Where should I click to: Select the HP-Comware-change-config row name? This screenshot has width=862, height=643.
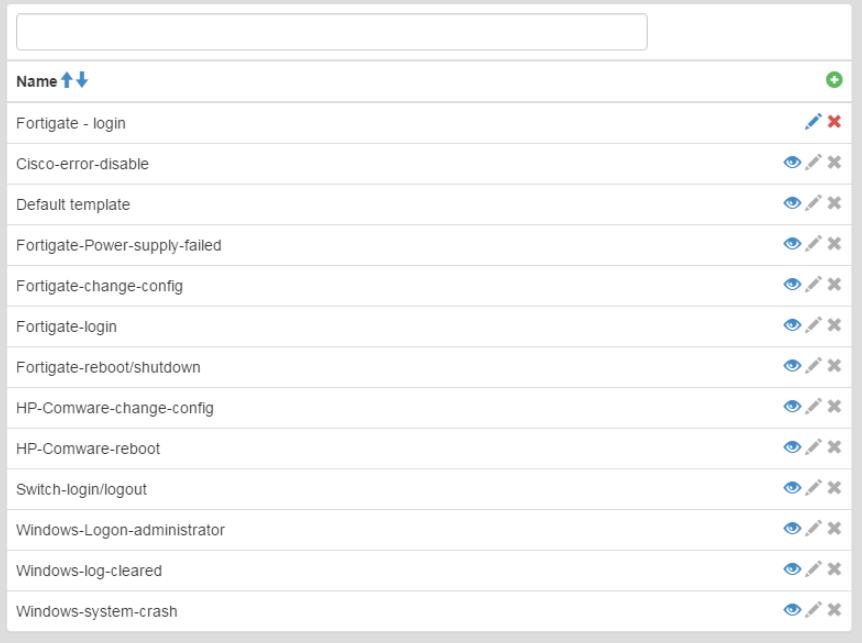(114, 408)
